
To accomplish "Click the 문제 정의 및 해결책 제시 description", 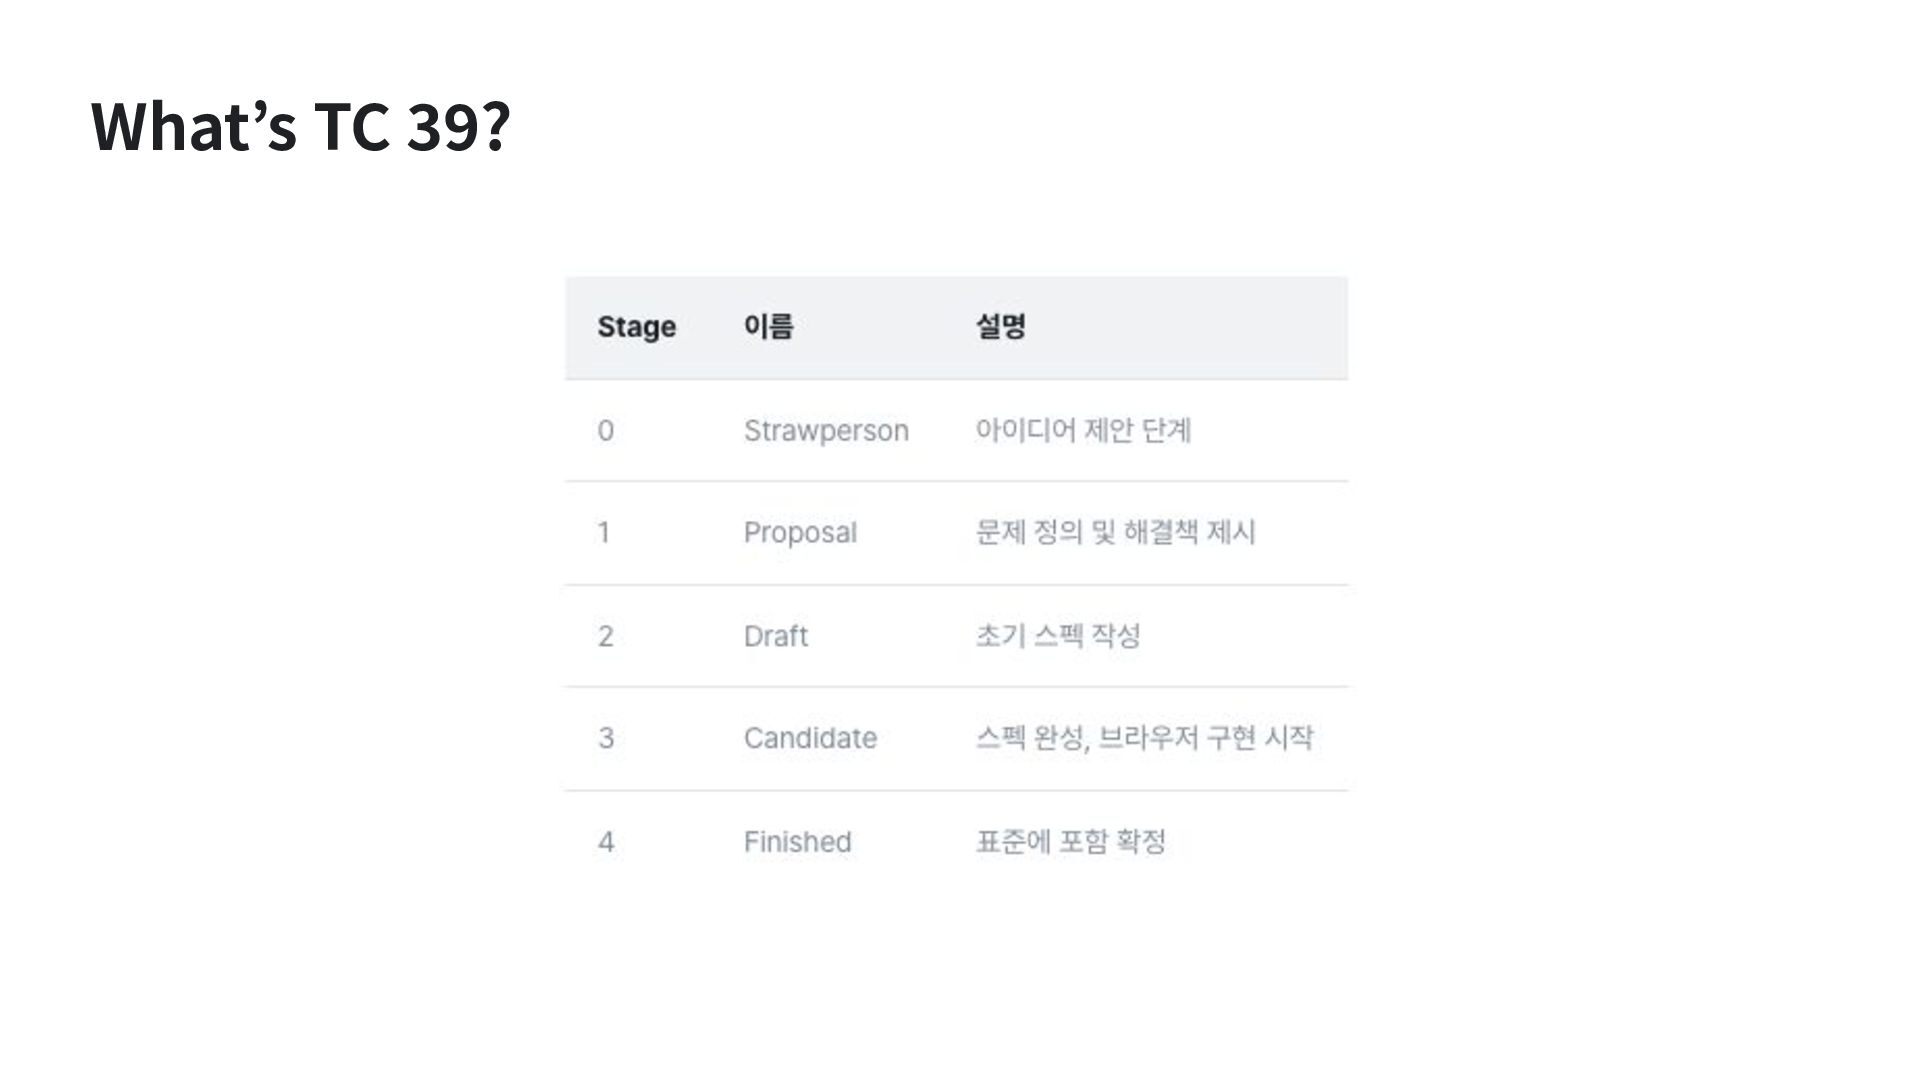I will click(x=1115, y=533).
